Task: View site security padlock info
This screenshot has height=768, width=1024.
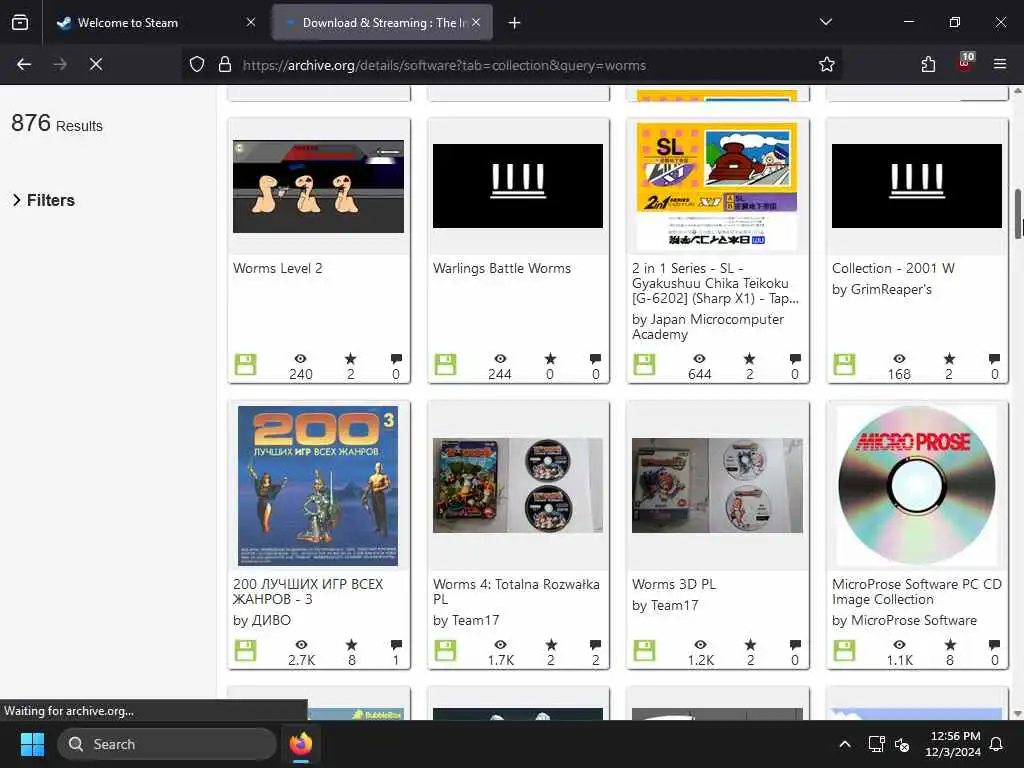Action: pos(225,65)
